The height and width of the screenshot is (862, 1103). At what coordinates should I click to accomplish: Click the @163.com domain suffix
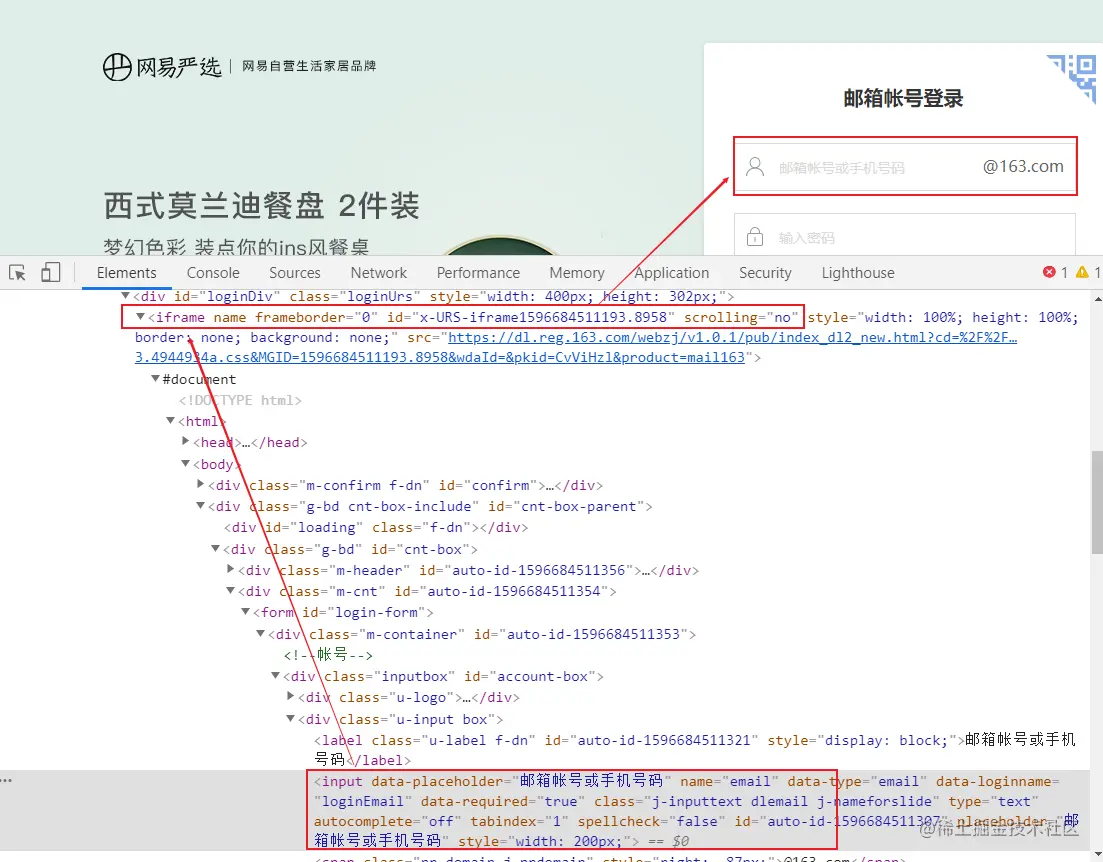1023,167
